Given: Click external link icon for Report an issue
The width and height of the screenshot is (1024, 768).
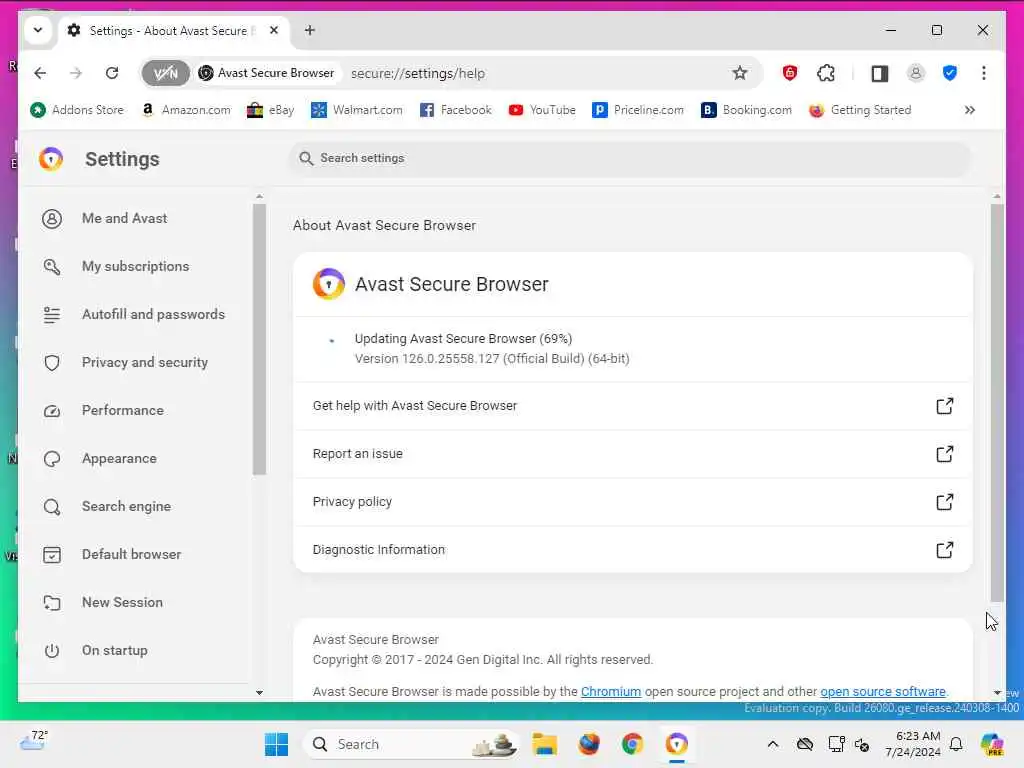Looking at the screenshot, I should click(944, 454).
